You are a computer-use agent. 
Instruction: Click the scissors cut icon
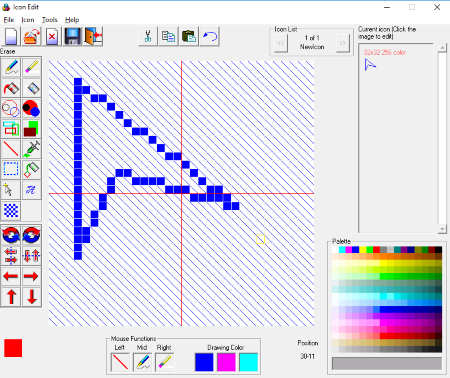[147, 36]
